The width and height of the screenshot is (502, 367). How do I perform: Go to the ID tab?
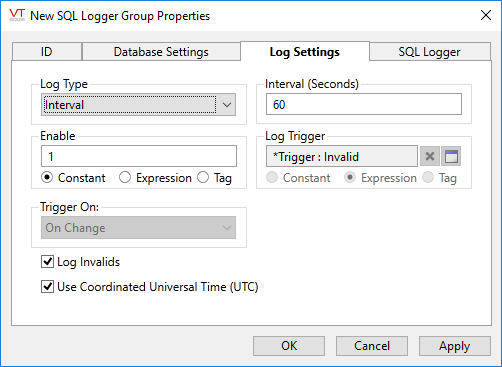[47, 52]
